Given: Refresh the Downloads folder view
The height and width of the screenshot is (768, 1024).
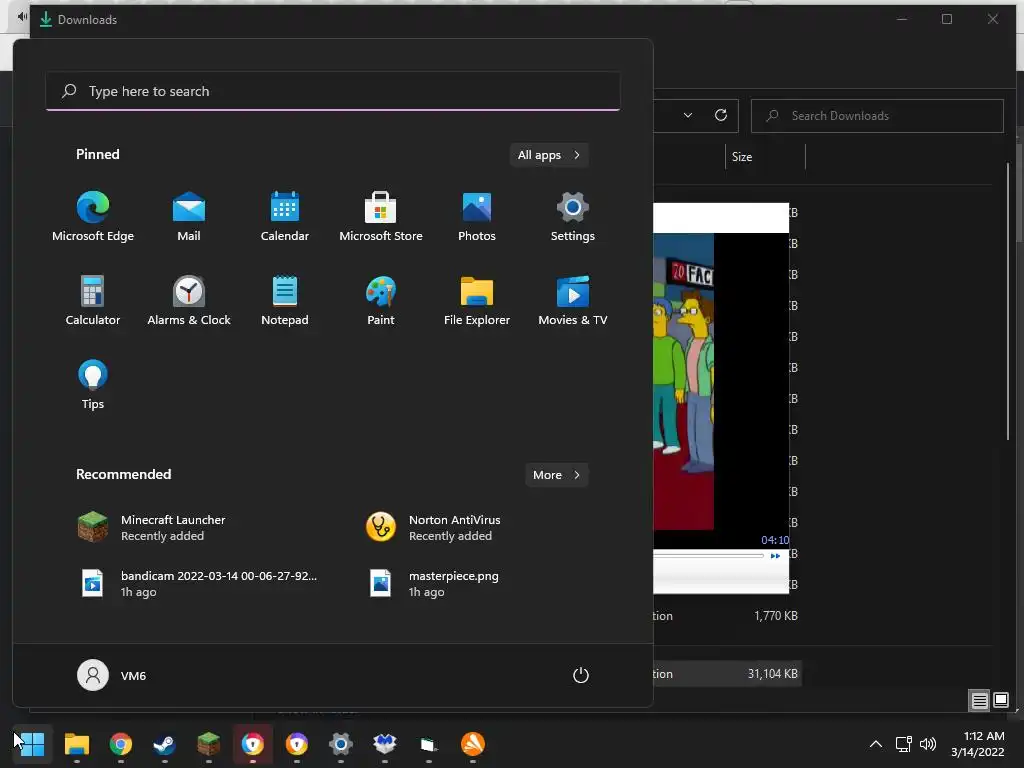Looking at the screenshot, I should point(721,115).
